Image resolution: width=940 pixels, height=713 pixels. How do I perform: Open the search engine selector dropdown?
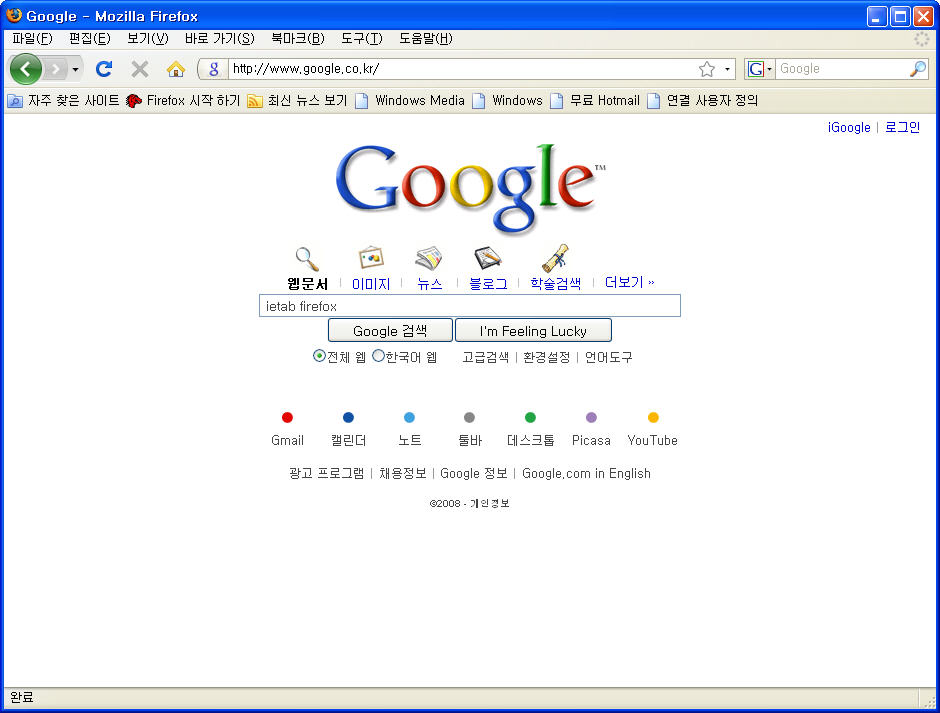pyautogui.click(x=760, y=69)
